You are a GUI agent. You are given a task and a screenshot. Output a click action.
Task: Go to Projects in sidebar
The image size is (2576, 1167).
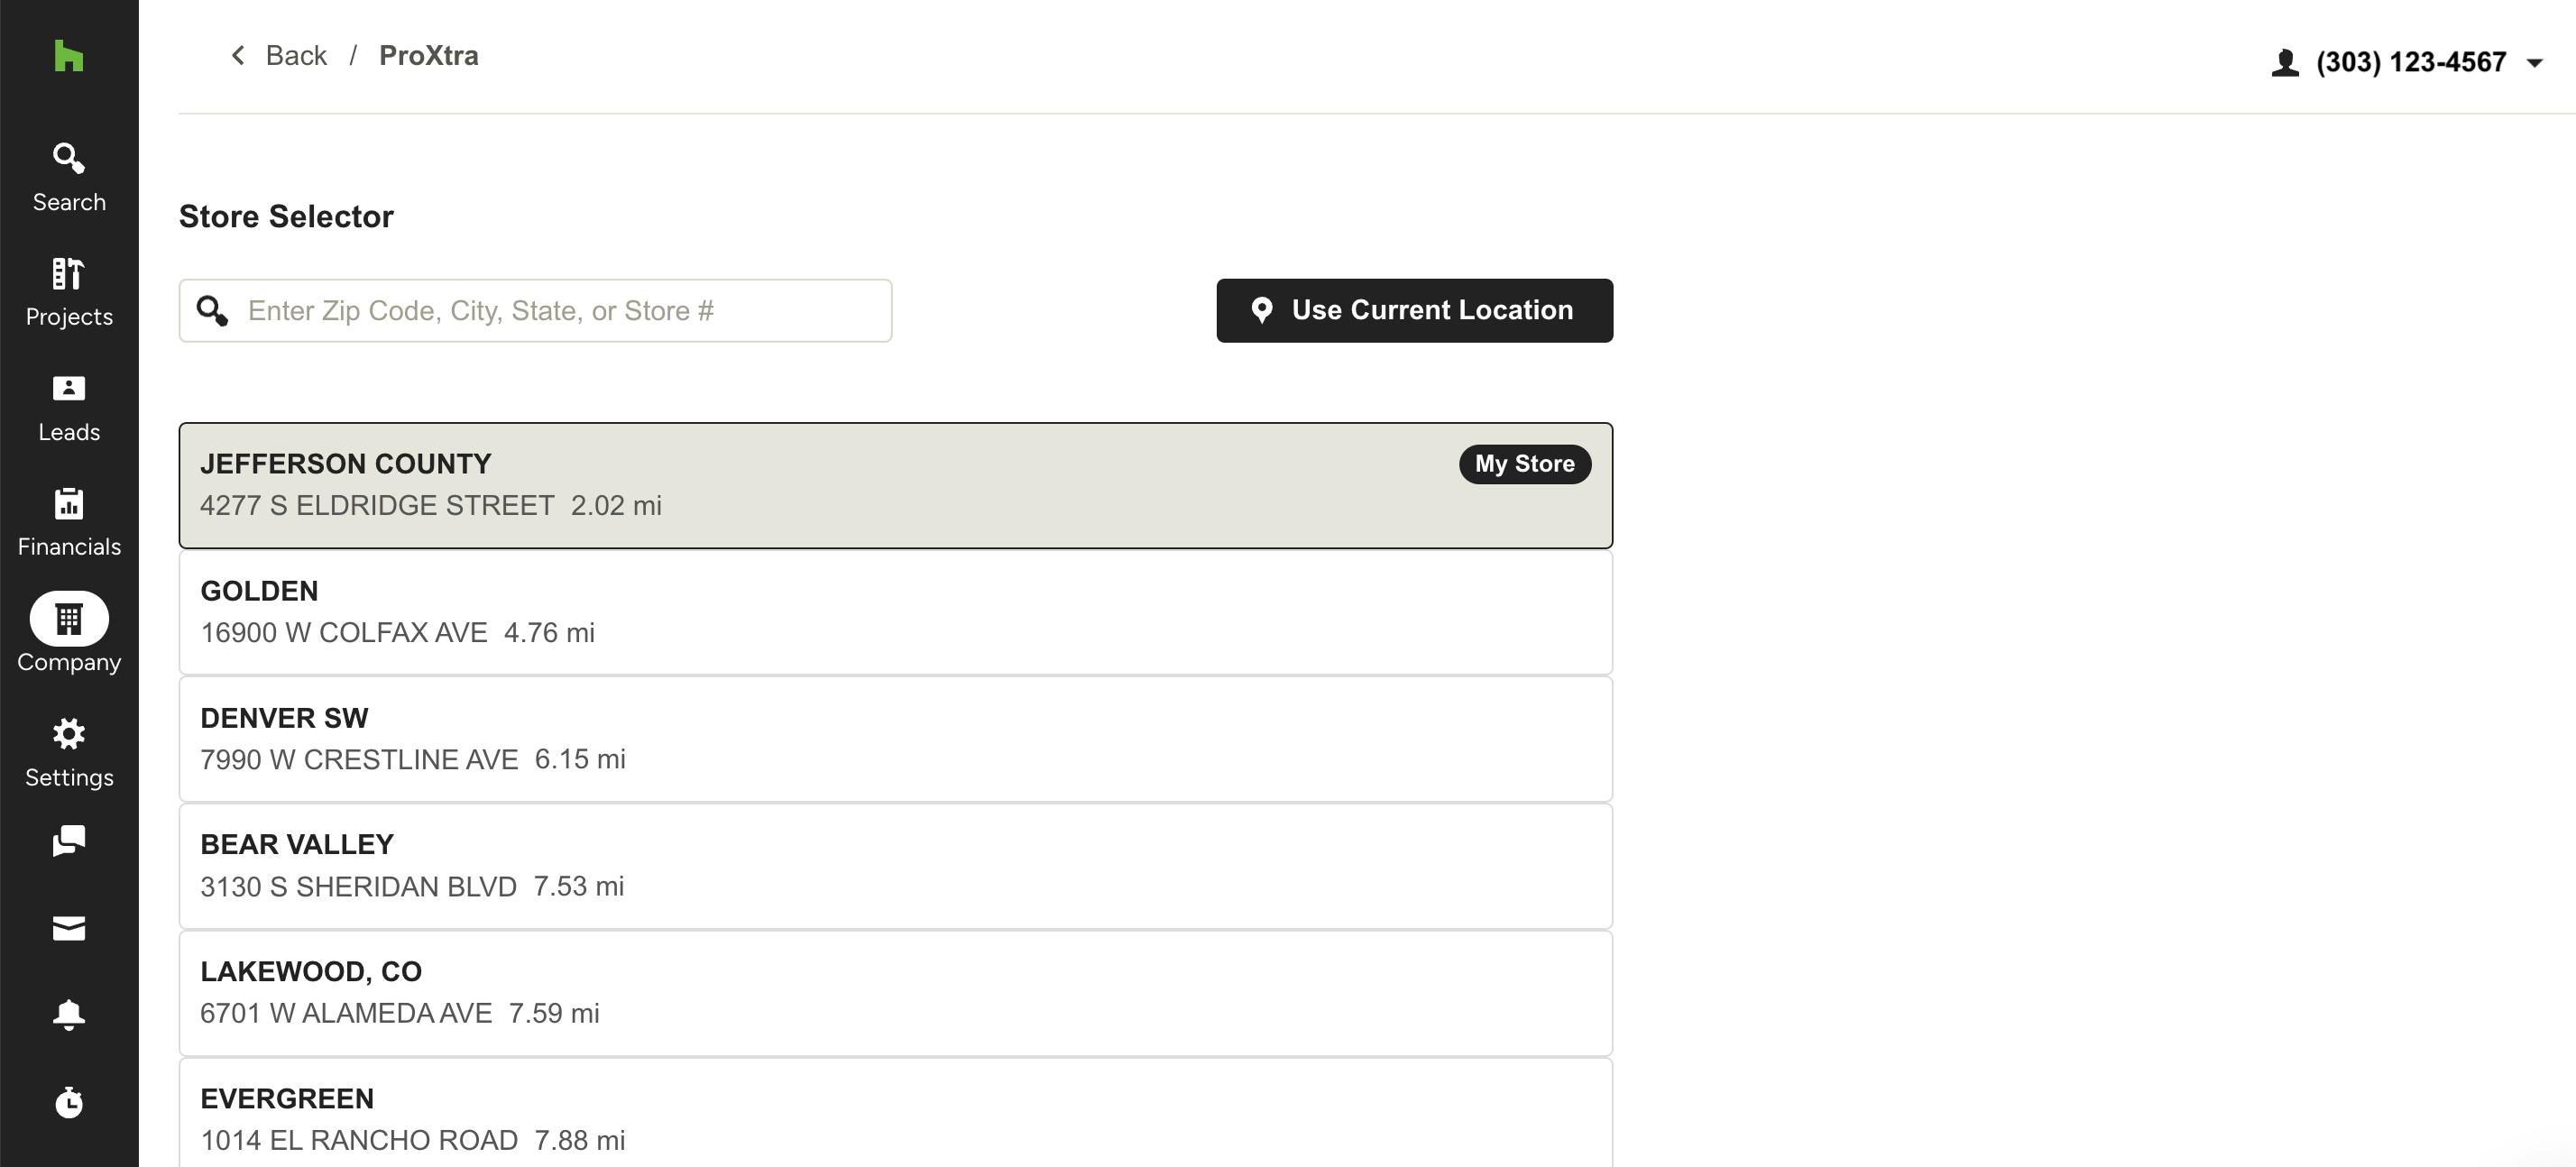click(x=69, y=293)
